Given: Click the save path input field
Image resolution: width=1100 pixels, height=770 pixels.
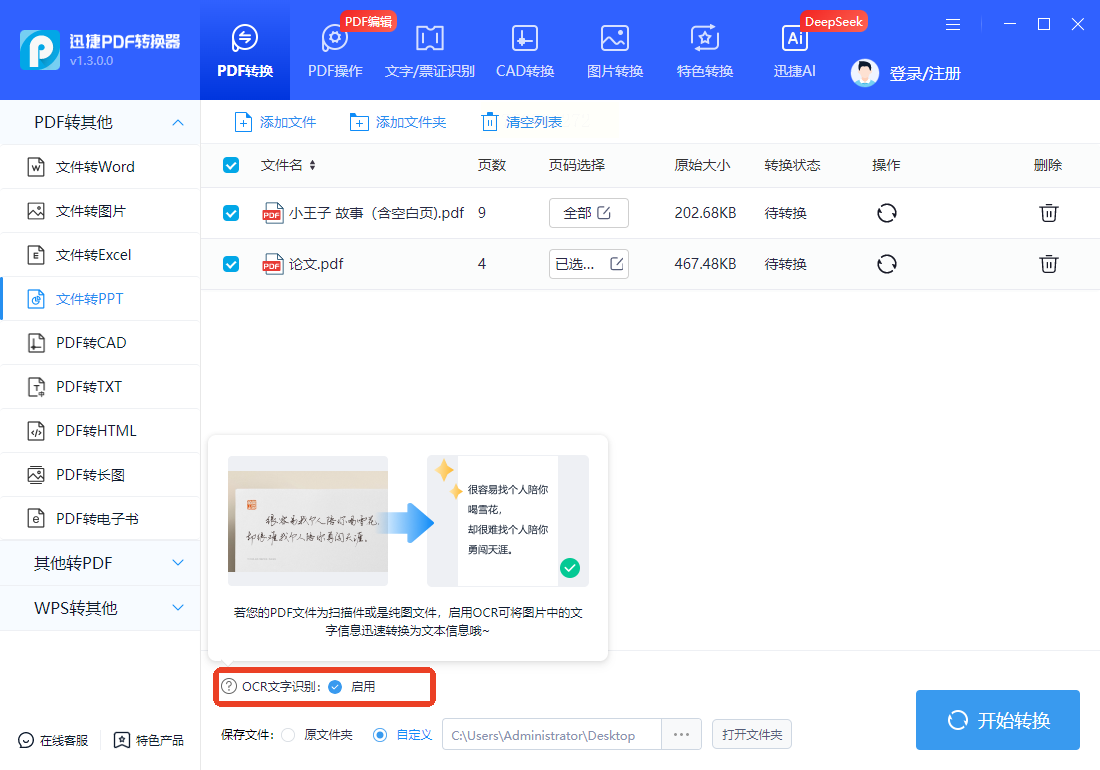Looking at the screenshot, I should click(x=551, y=735).
